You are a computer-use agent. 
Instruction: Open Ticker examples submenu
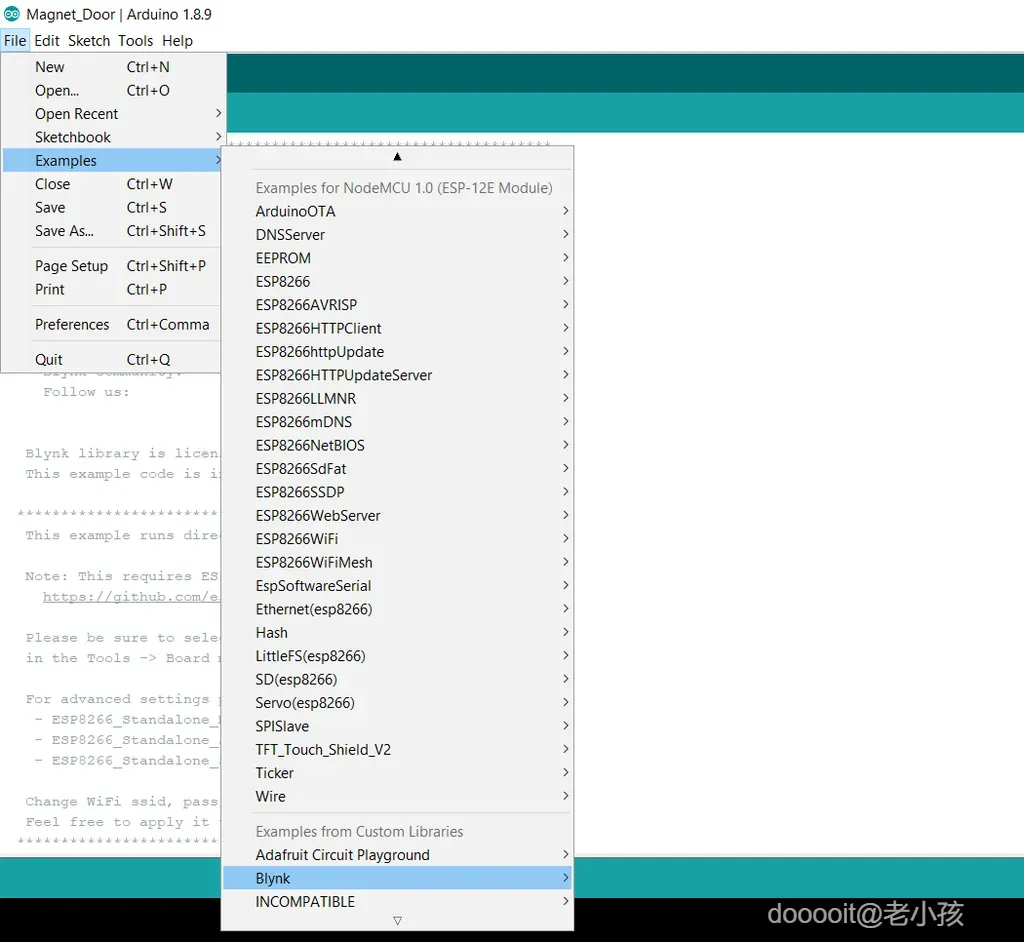coord(397,773)
